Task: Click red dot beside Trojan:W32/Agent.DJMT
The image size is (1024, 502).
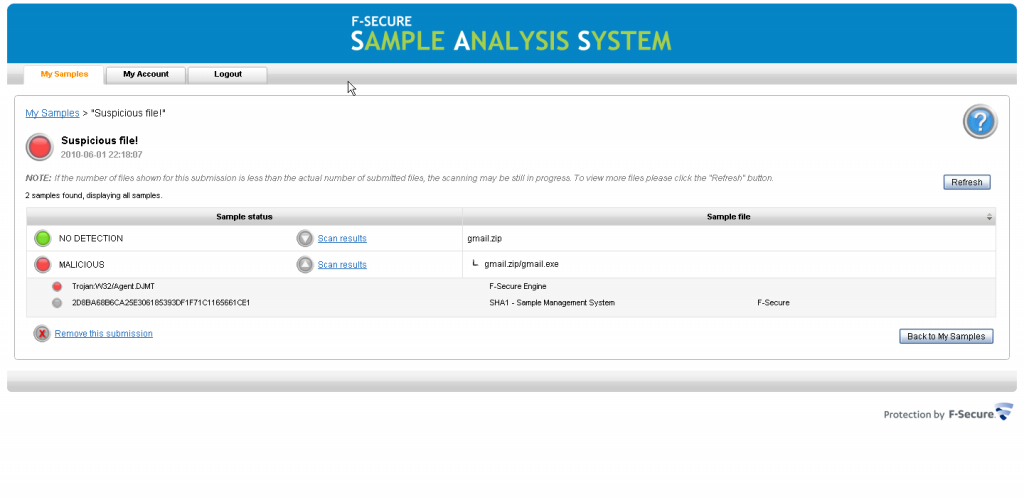Action: [x=57, y=286]
